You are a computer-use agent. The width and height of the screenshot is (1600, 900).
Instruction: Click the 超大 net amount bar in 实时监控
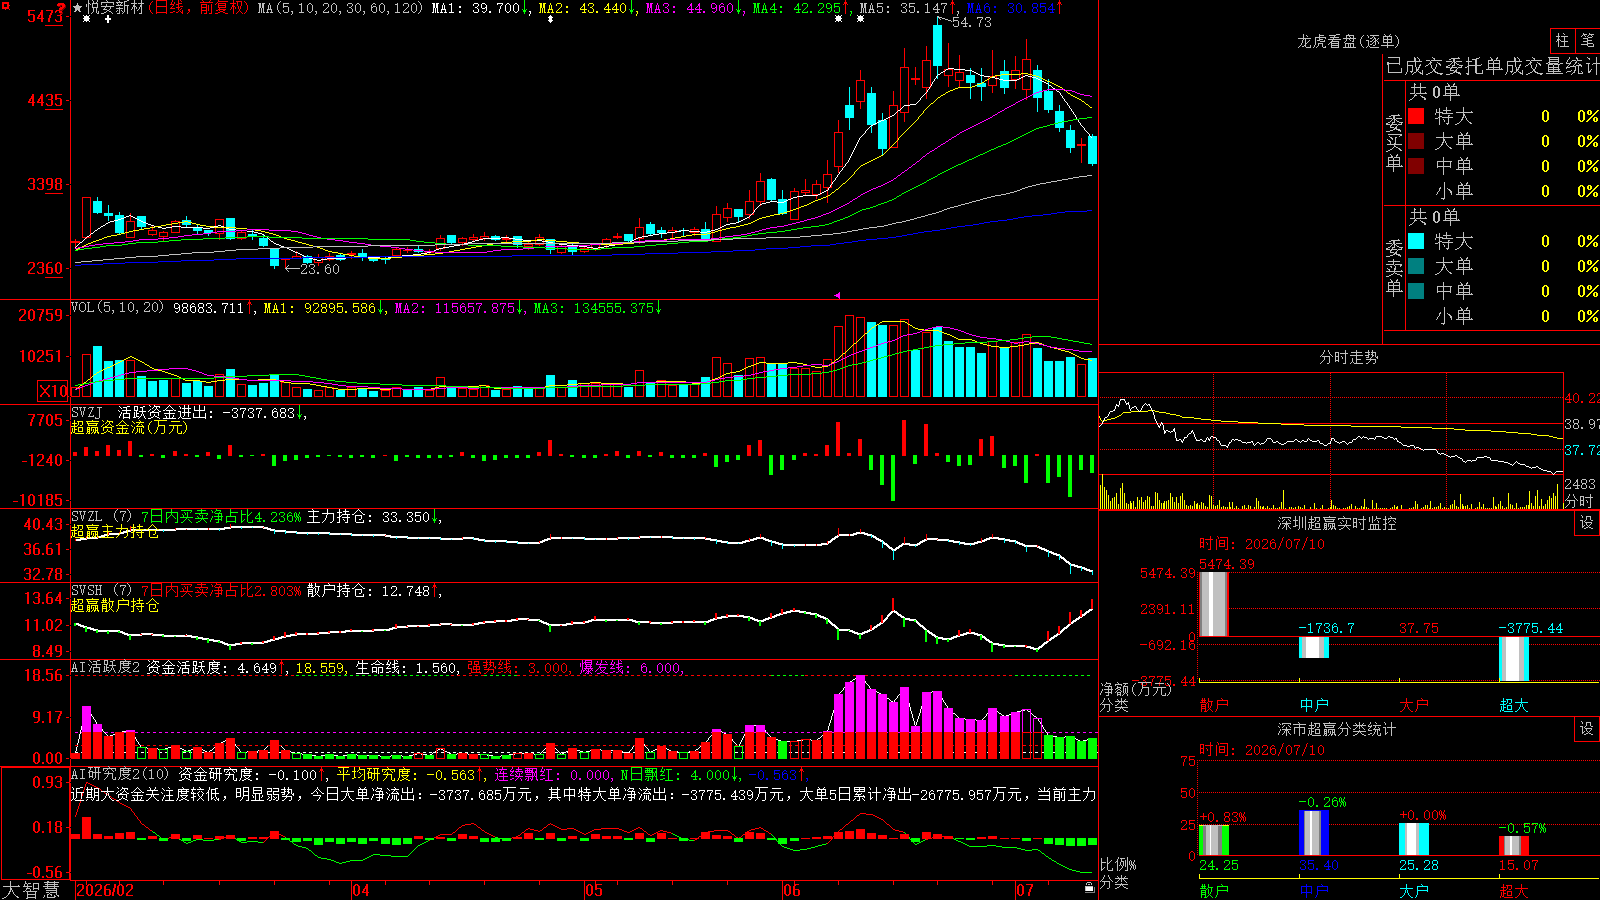point(1514,659)
